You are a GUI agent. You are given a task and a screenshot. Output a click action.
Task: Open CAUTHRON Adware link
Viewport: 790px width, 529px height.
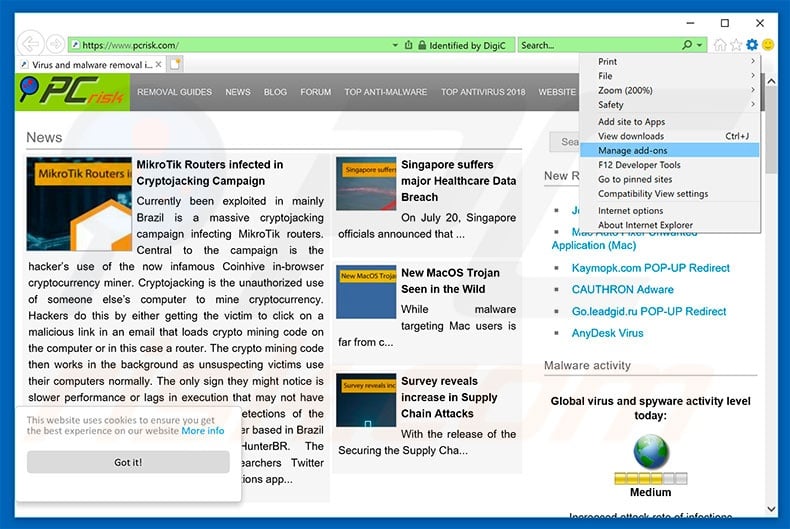(x=622, y=290)
